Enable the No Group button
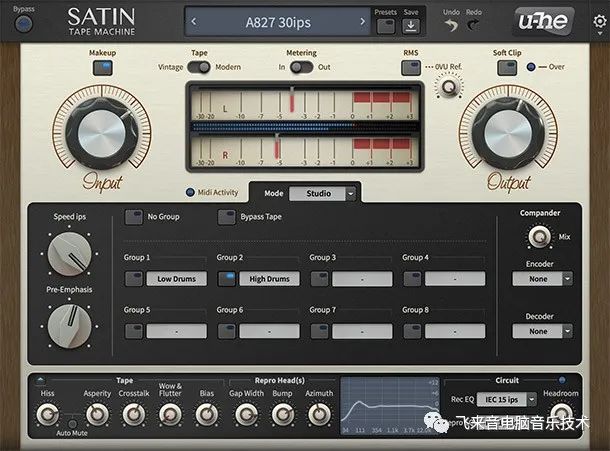610x451 pixels. [133, 217]
